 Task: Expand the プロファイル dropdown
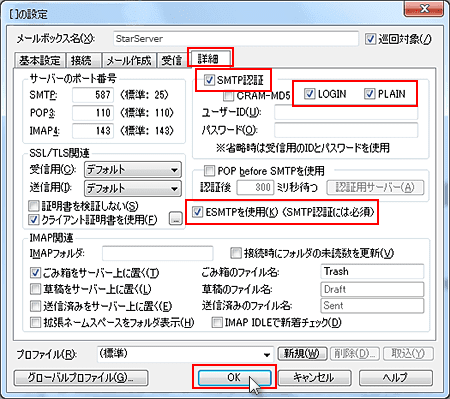point(185,354)
